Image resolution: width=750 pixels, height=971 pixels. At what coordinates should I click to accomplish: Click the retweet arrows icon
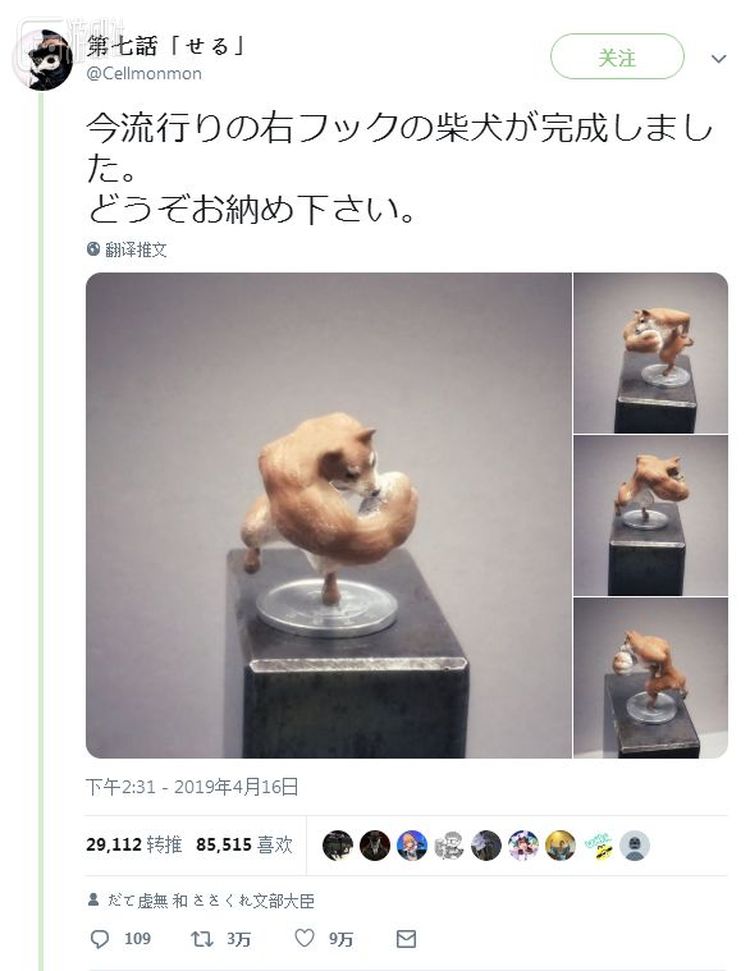coord(201,939)
